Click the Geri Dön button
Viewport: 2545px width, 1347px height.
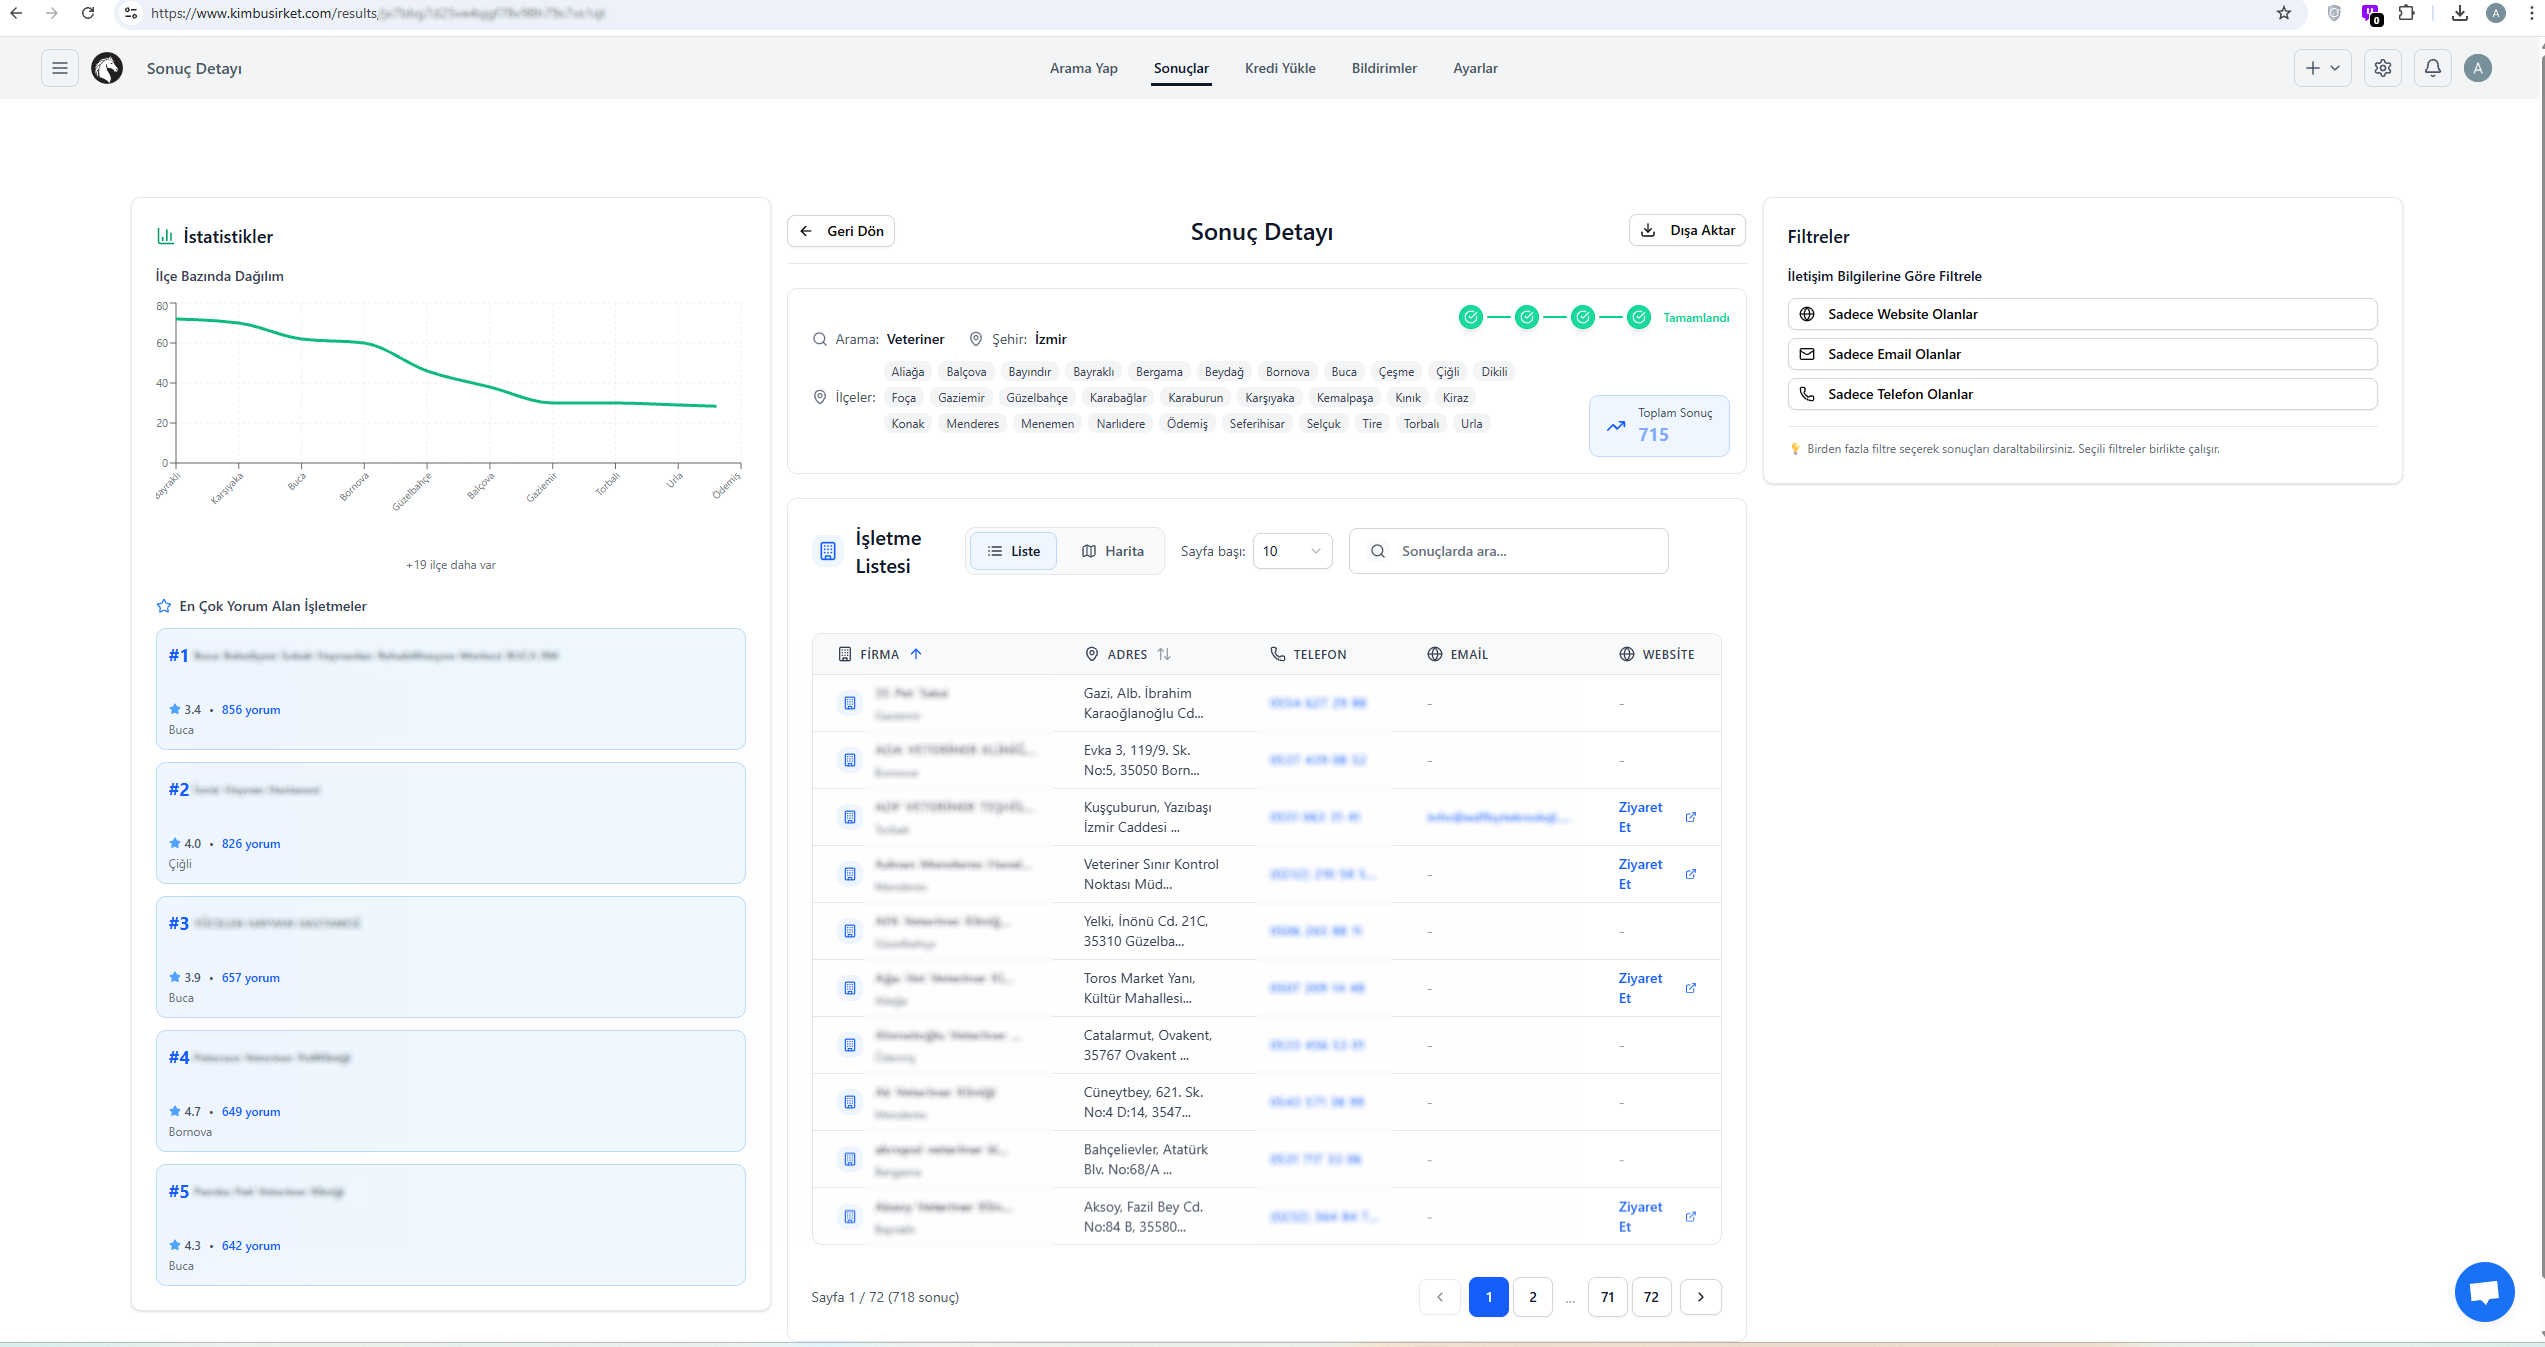click(x=841, y=231)
